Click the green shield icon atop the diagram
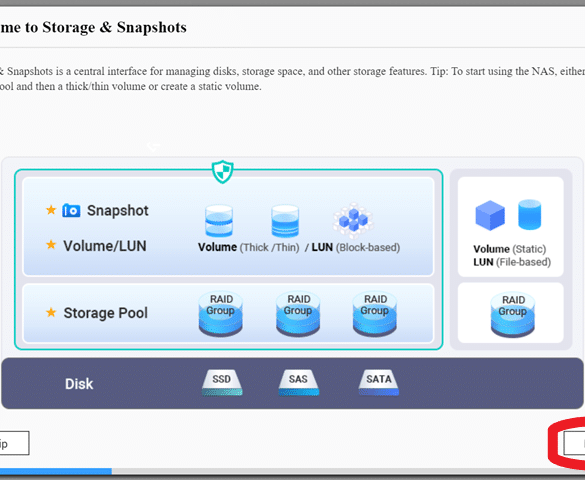The image size is (585, 480). 223,172
